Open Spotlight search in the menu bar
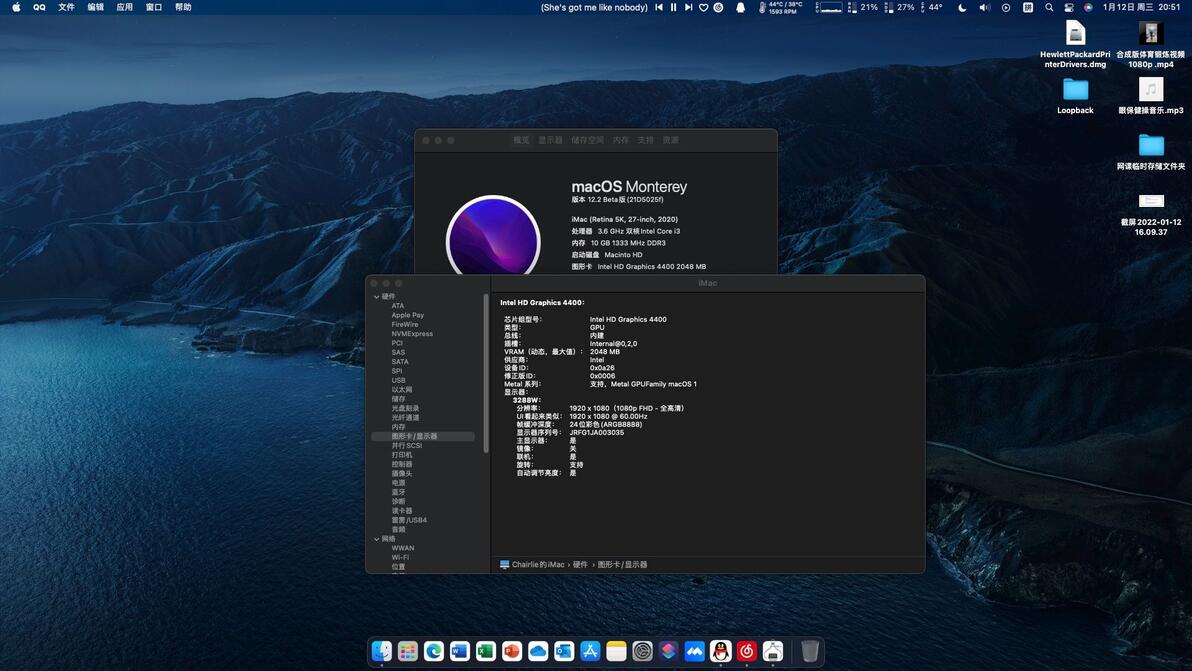The image size is (1192, 671). (1049, 7)
